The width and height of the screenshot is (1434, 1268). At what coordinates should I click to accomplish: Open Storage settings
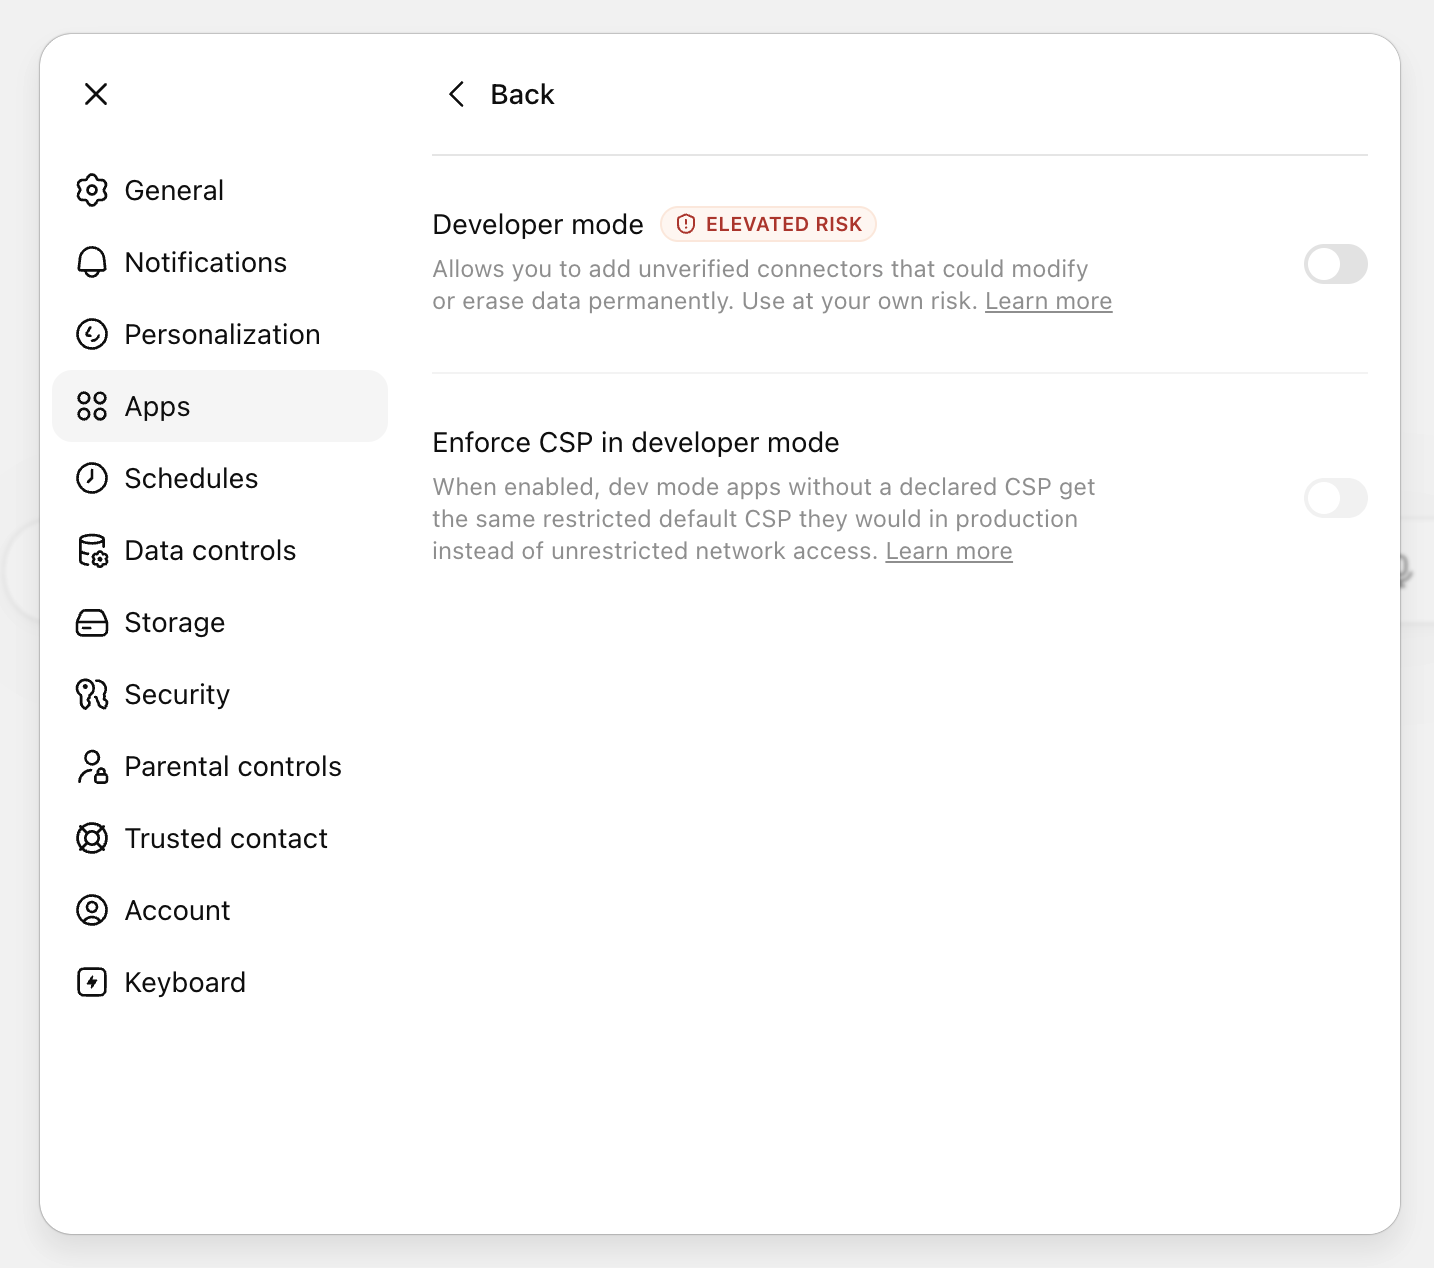220,622
